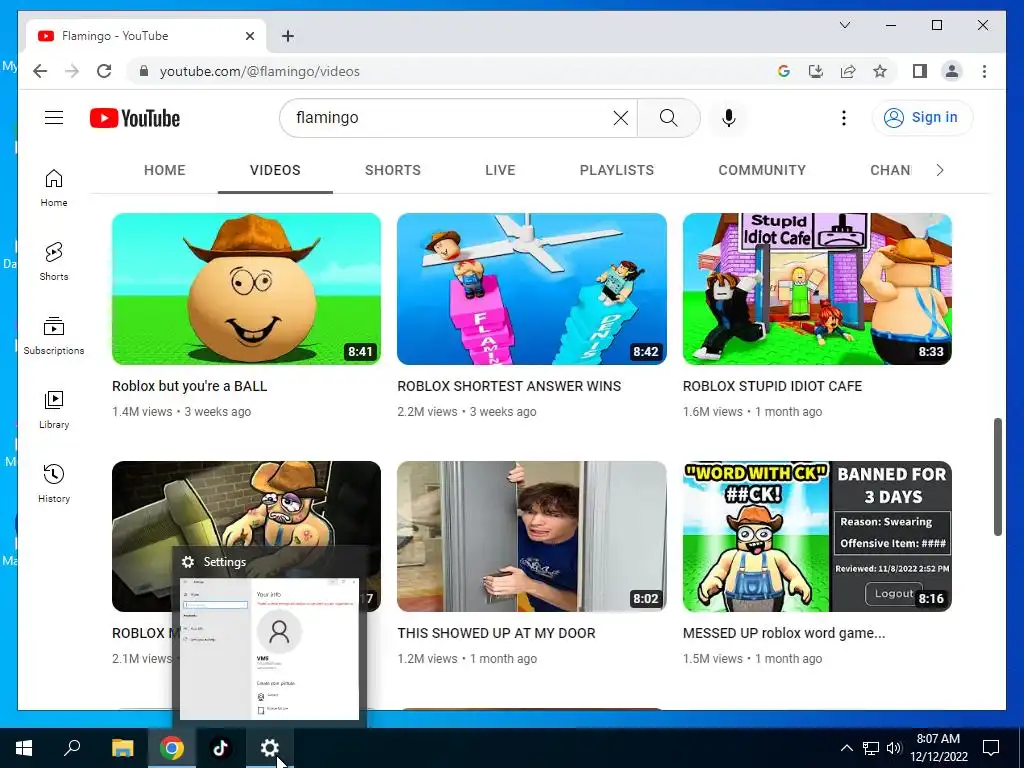Install app via address bar icon

click(816, 71)
